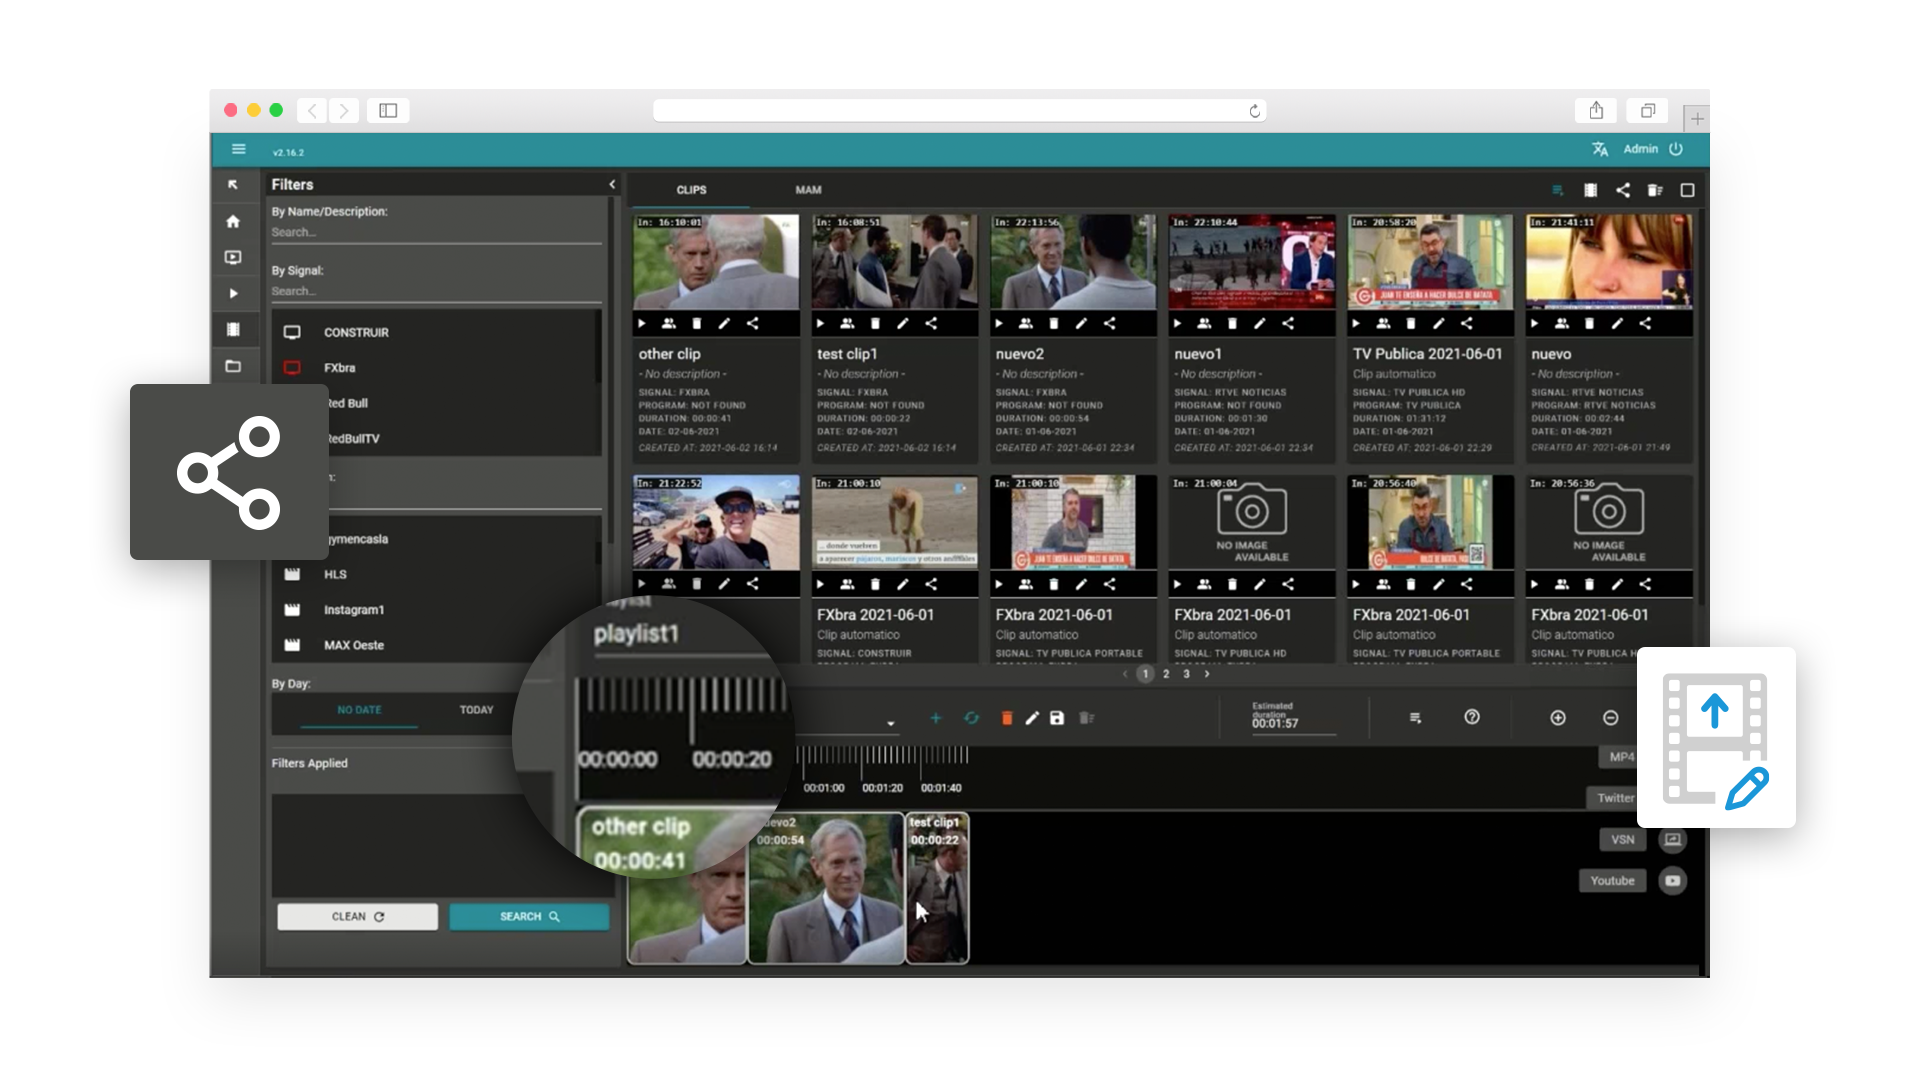Go to next clips page chevron
This screenshot has height=1086, width=1920.
click(1207, 674)
